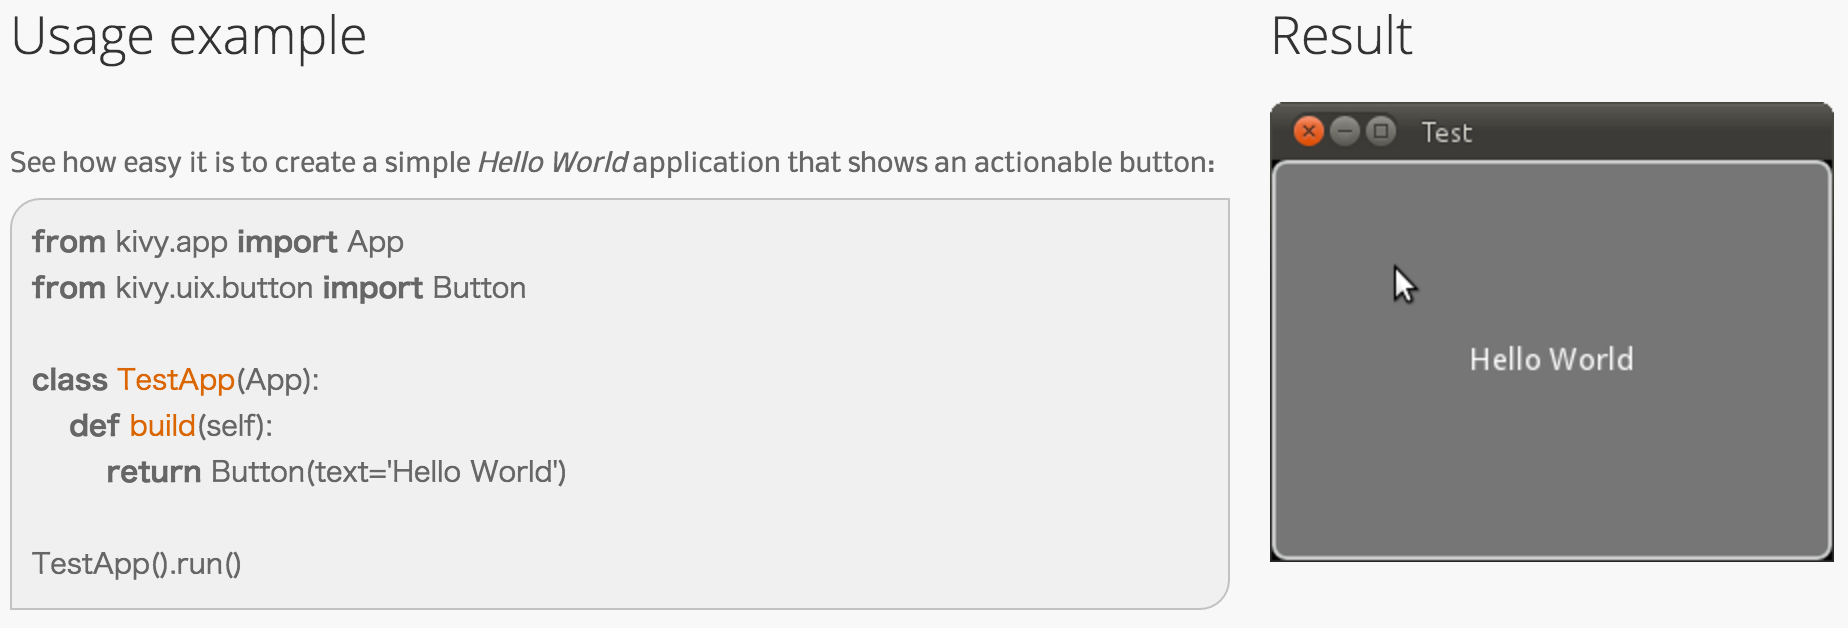Screen dimensions: 1848x628
Task: Click the bold "class" keyword in code
Action: (69, 380)
